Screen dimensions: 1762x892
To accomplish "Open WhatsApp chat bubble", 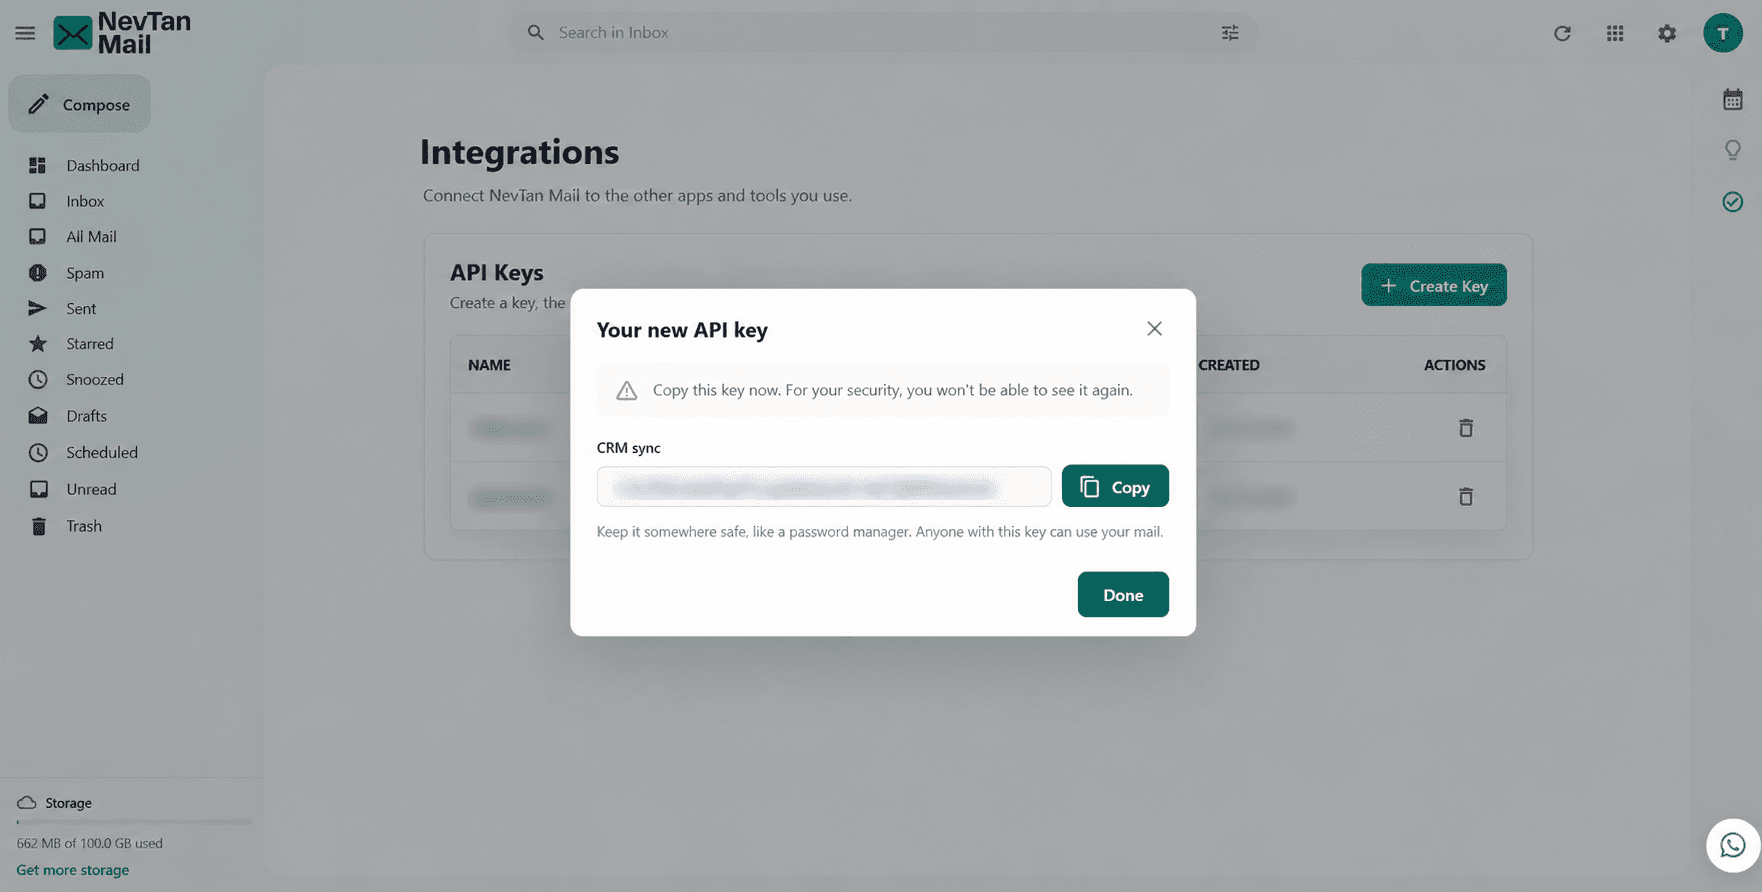I will [x=1733, y=845].
